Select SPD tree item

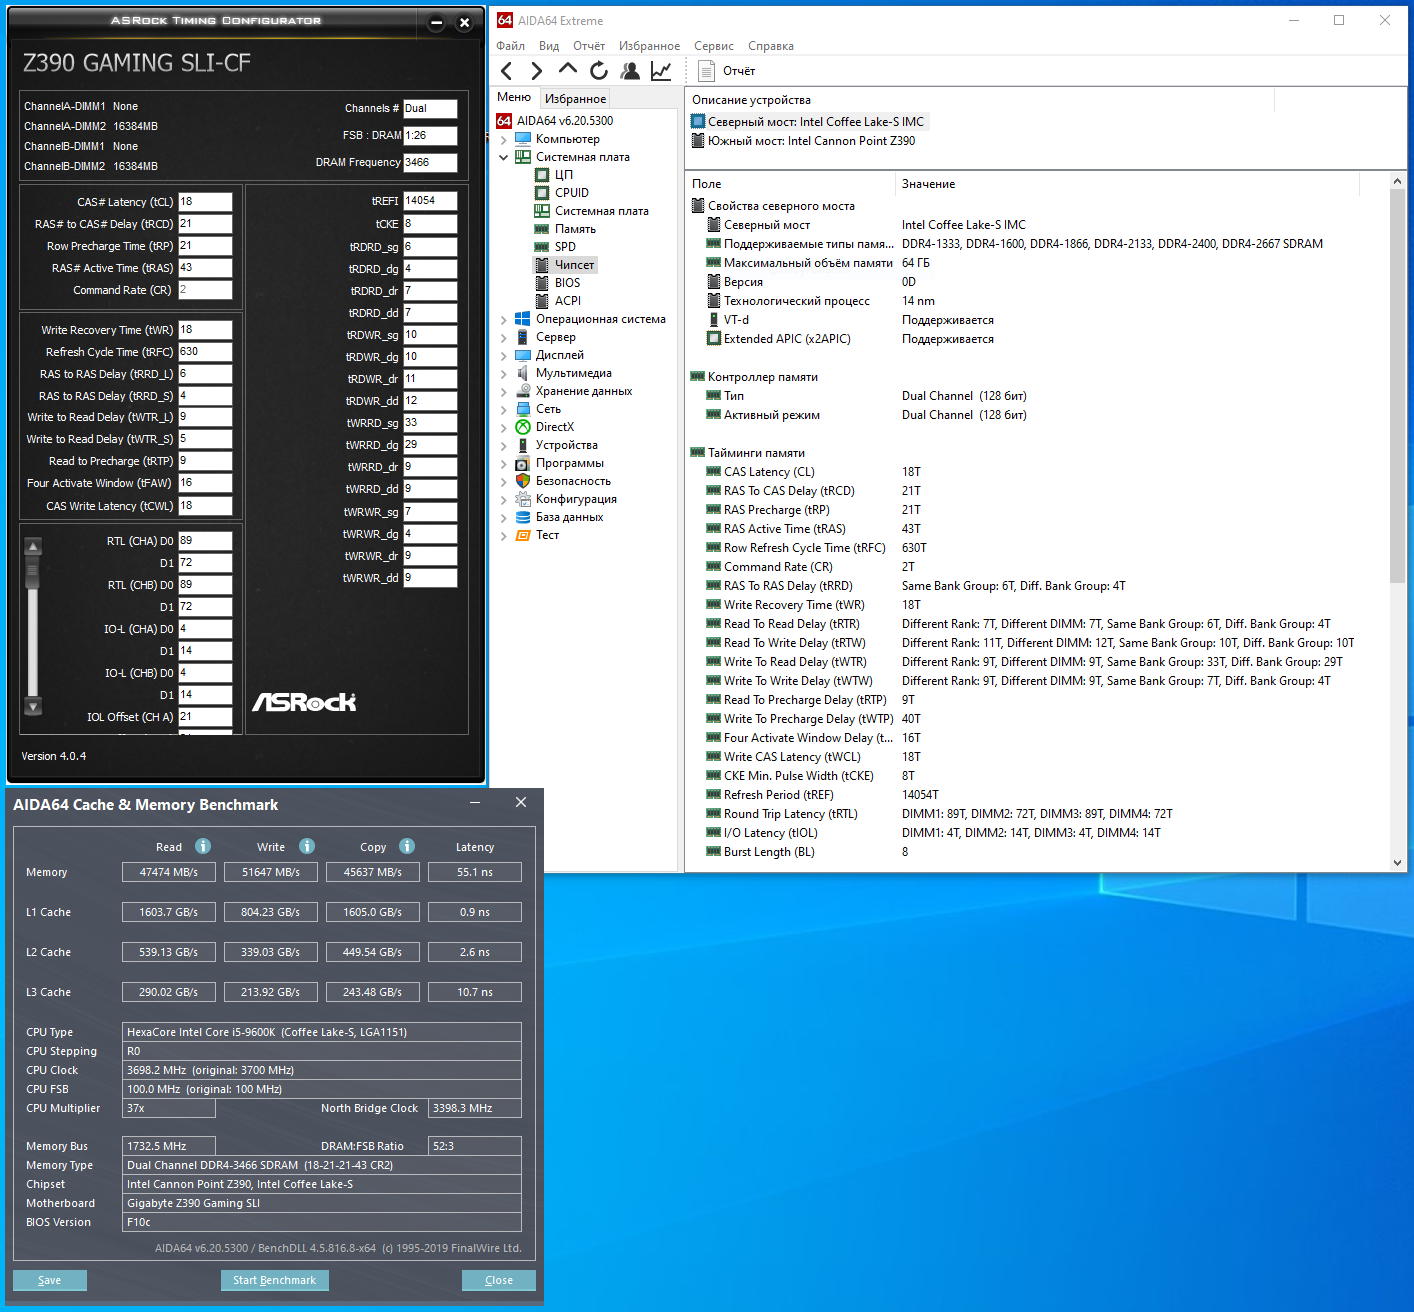point(565,247)
